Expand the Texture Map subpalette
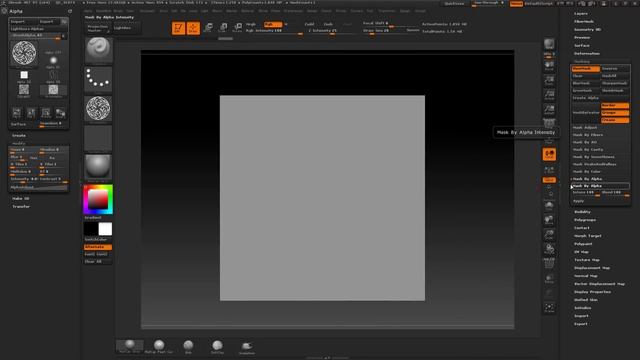Image resolution: width=640 pixels, height=360 pixels. 587,260
